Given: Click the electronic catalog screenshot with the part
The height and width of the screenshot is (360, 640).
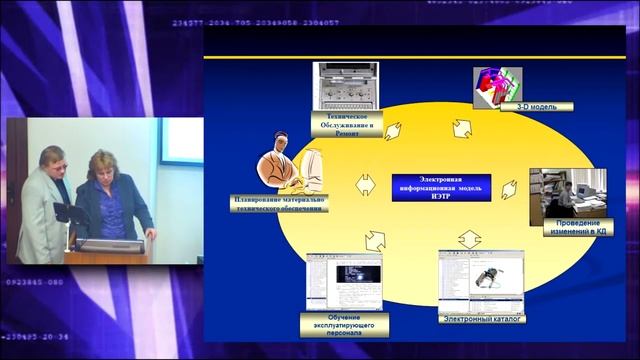Looking at the screenshot, I should click(481, 282).
